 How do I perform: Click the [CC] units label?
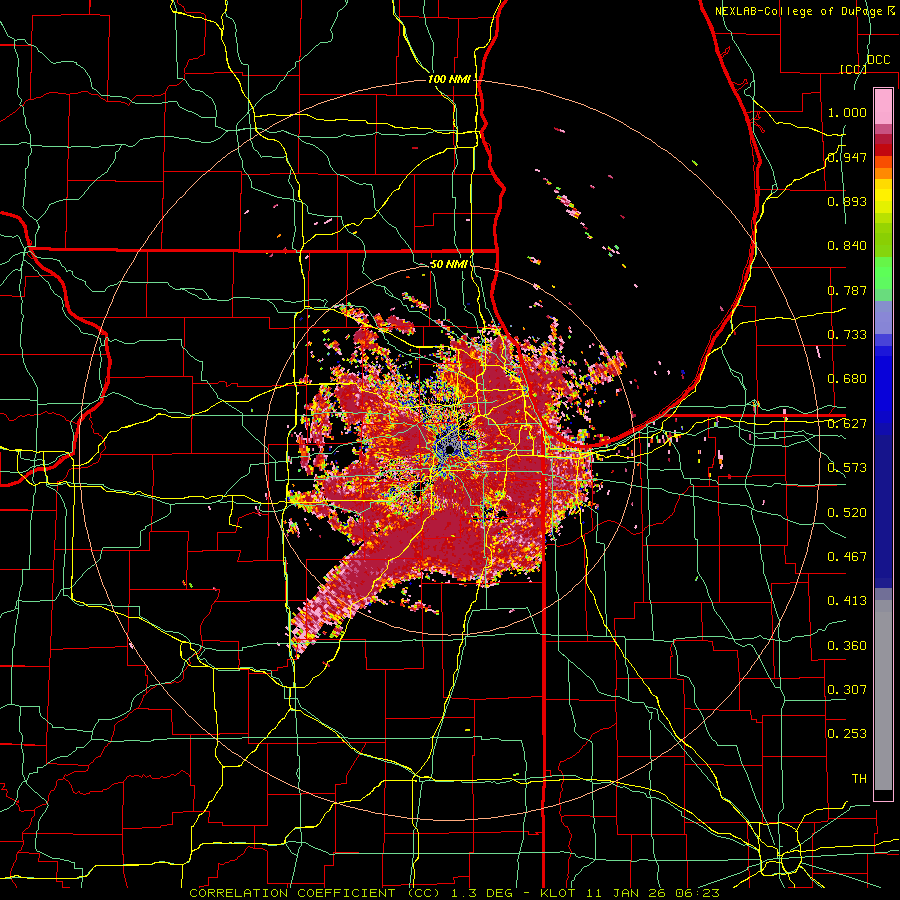pyautogui.click(x=853, y=69)
